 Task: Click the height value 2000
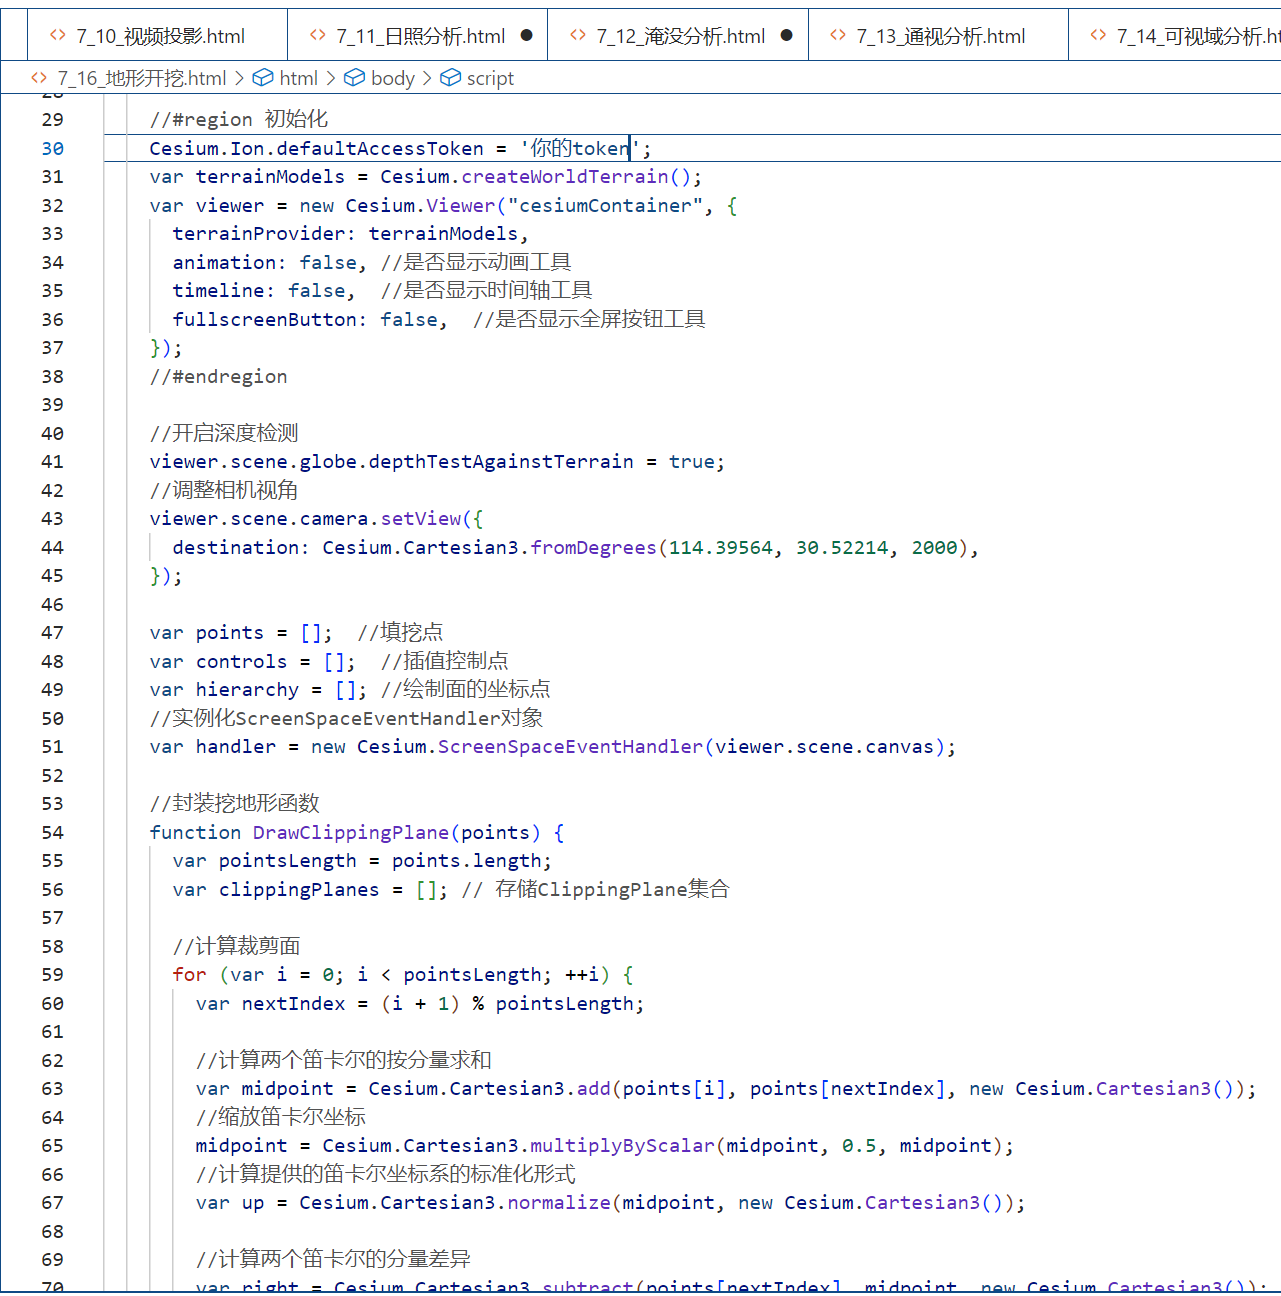(x=935, y=547)
